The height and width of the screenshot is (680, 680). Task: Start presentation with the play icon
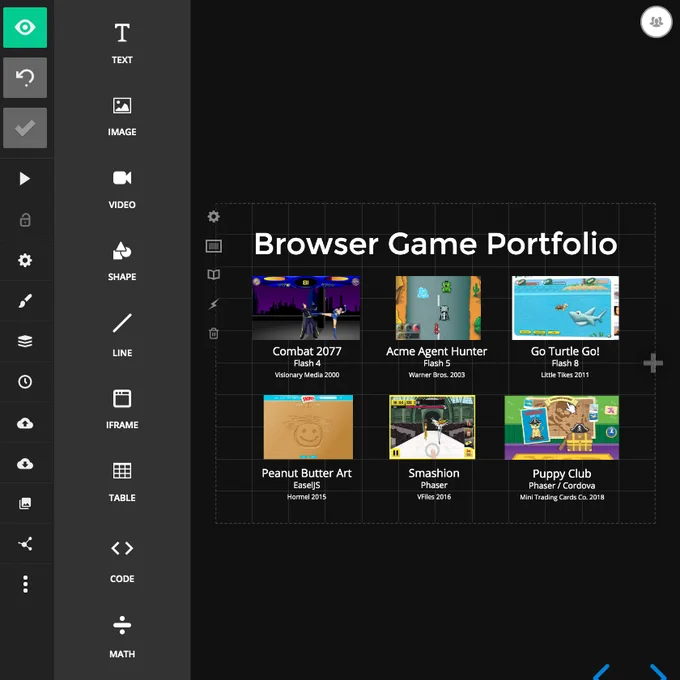[x=25, y=179]
